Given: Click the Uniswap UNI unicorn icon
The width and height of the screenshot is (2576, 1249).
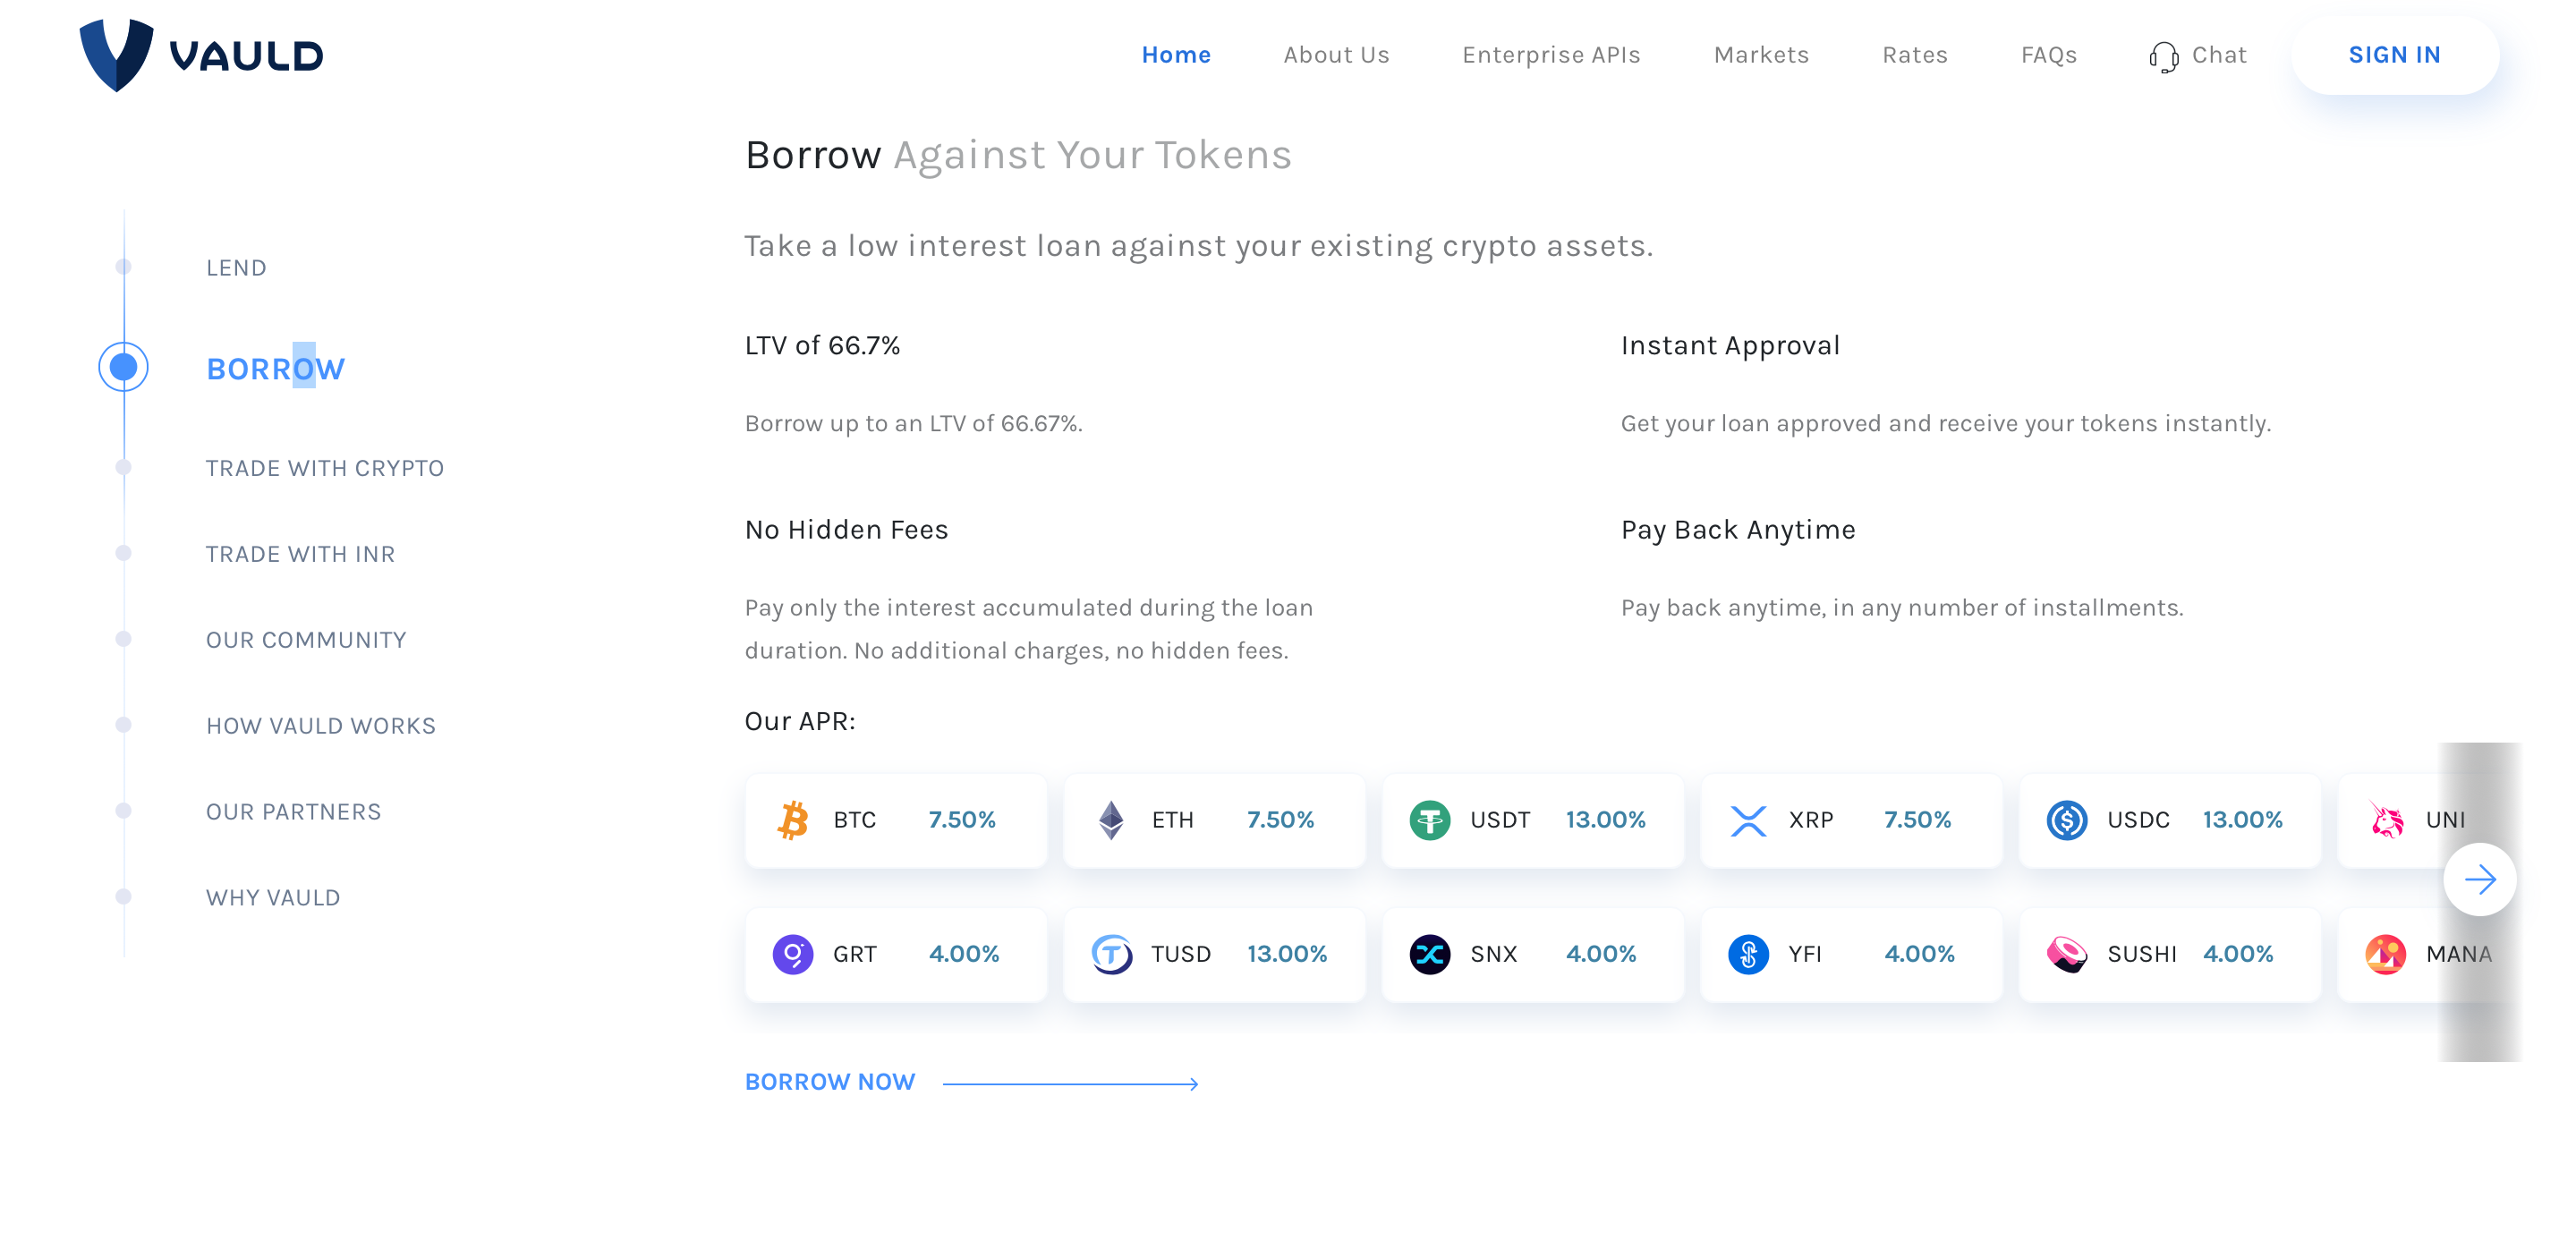Looking at the screenshot, I should tap(2386, 820).
